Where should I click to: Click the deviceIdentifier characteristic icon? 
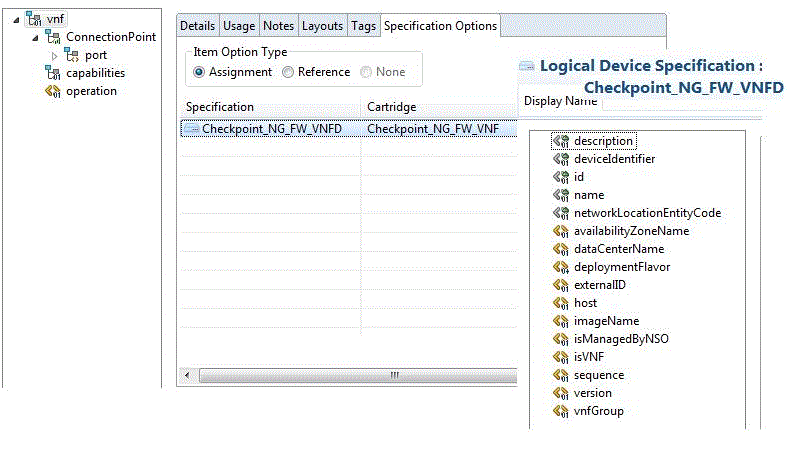click(x=561, y=159)
